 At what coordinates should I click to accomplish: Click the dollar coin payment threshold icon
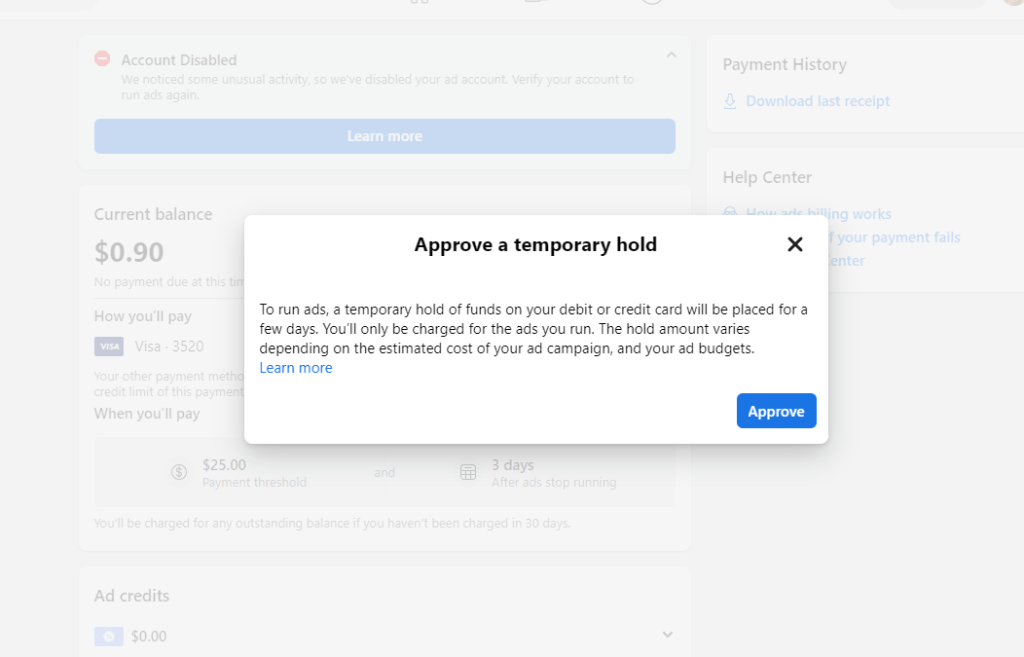tap(180, 470)
